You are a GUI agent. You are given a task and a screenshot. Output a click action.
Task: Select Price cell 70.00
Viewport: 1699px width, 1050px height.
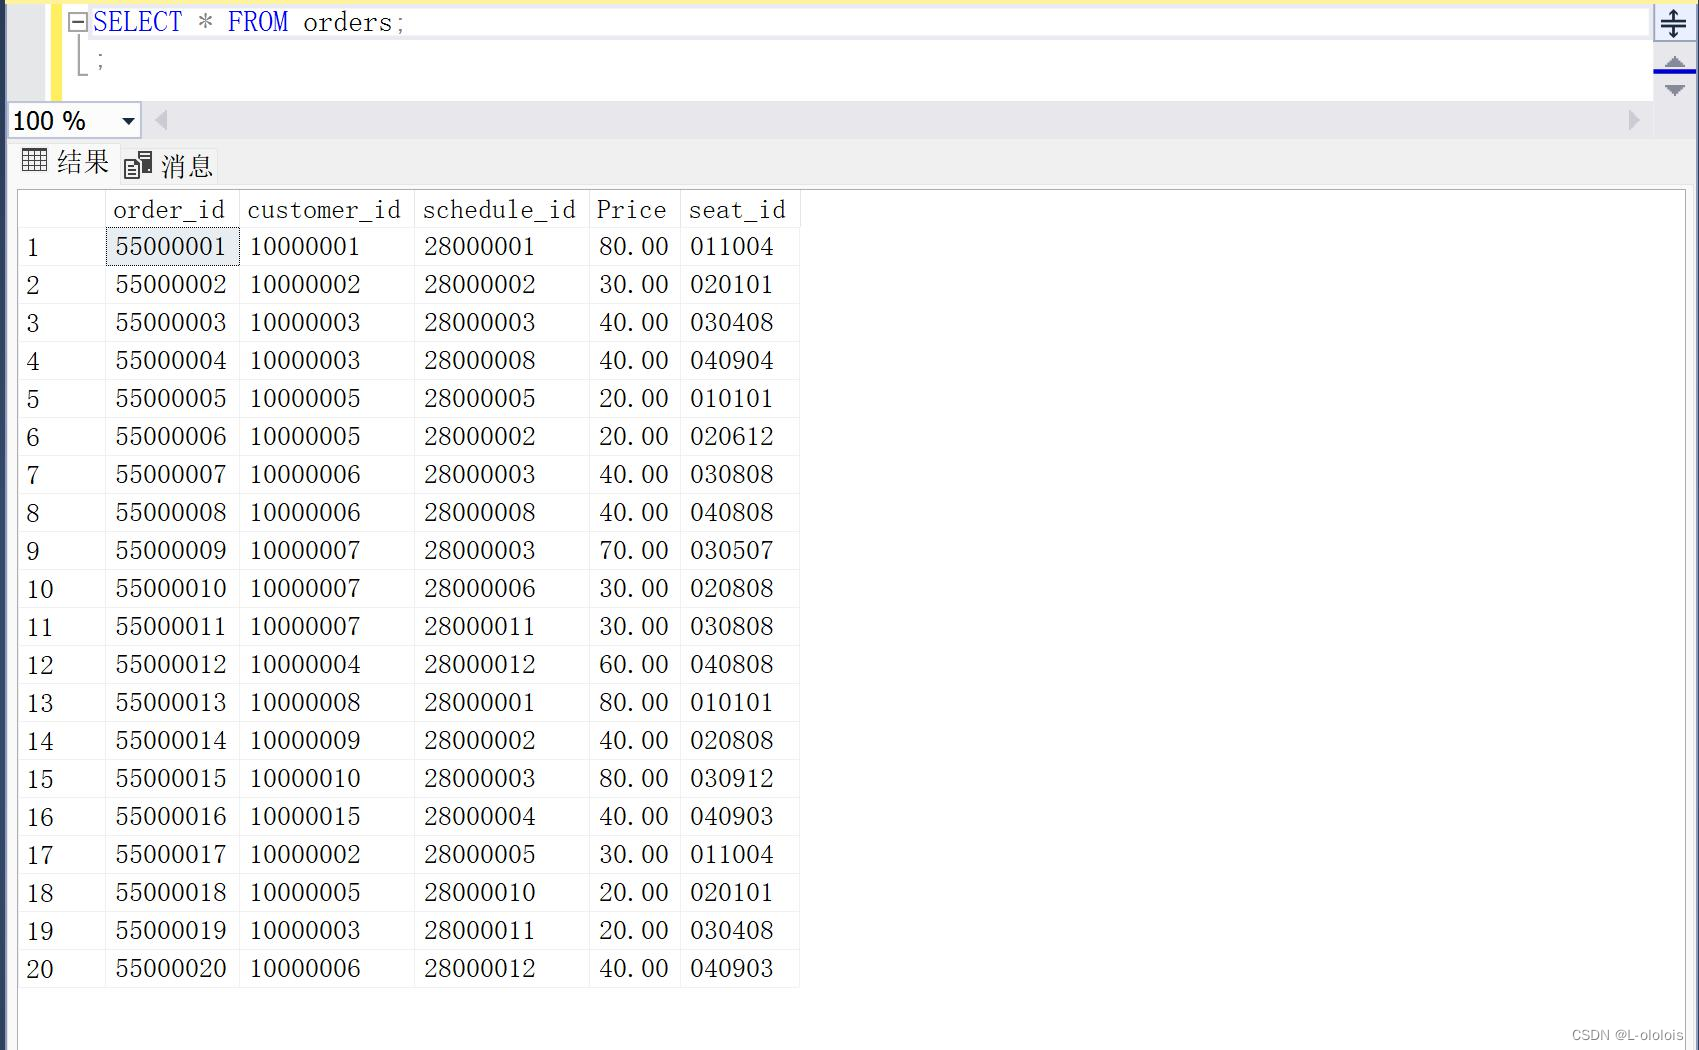[x=634, y=550]
